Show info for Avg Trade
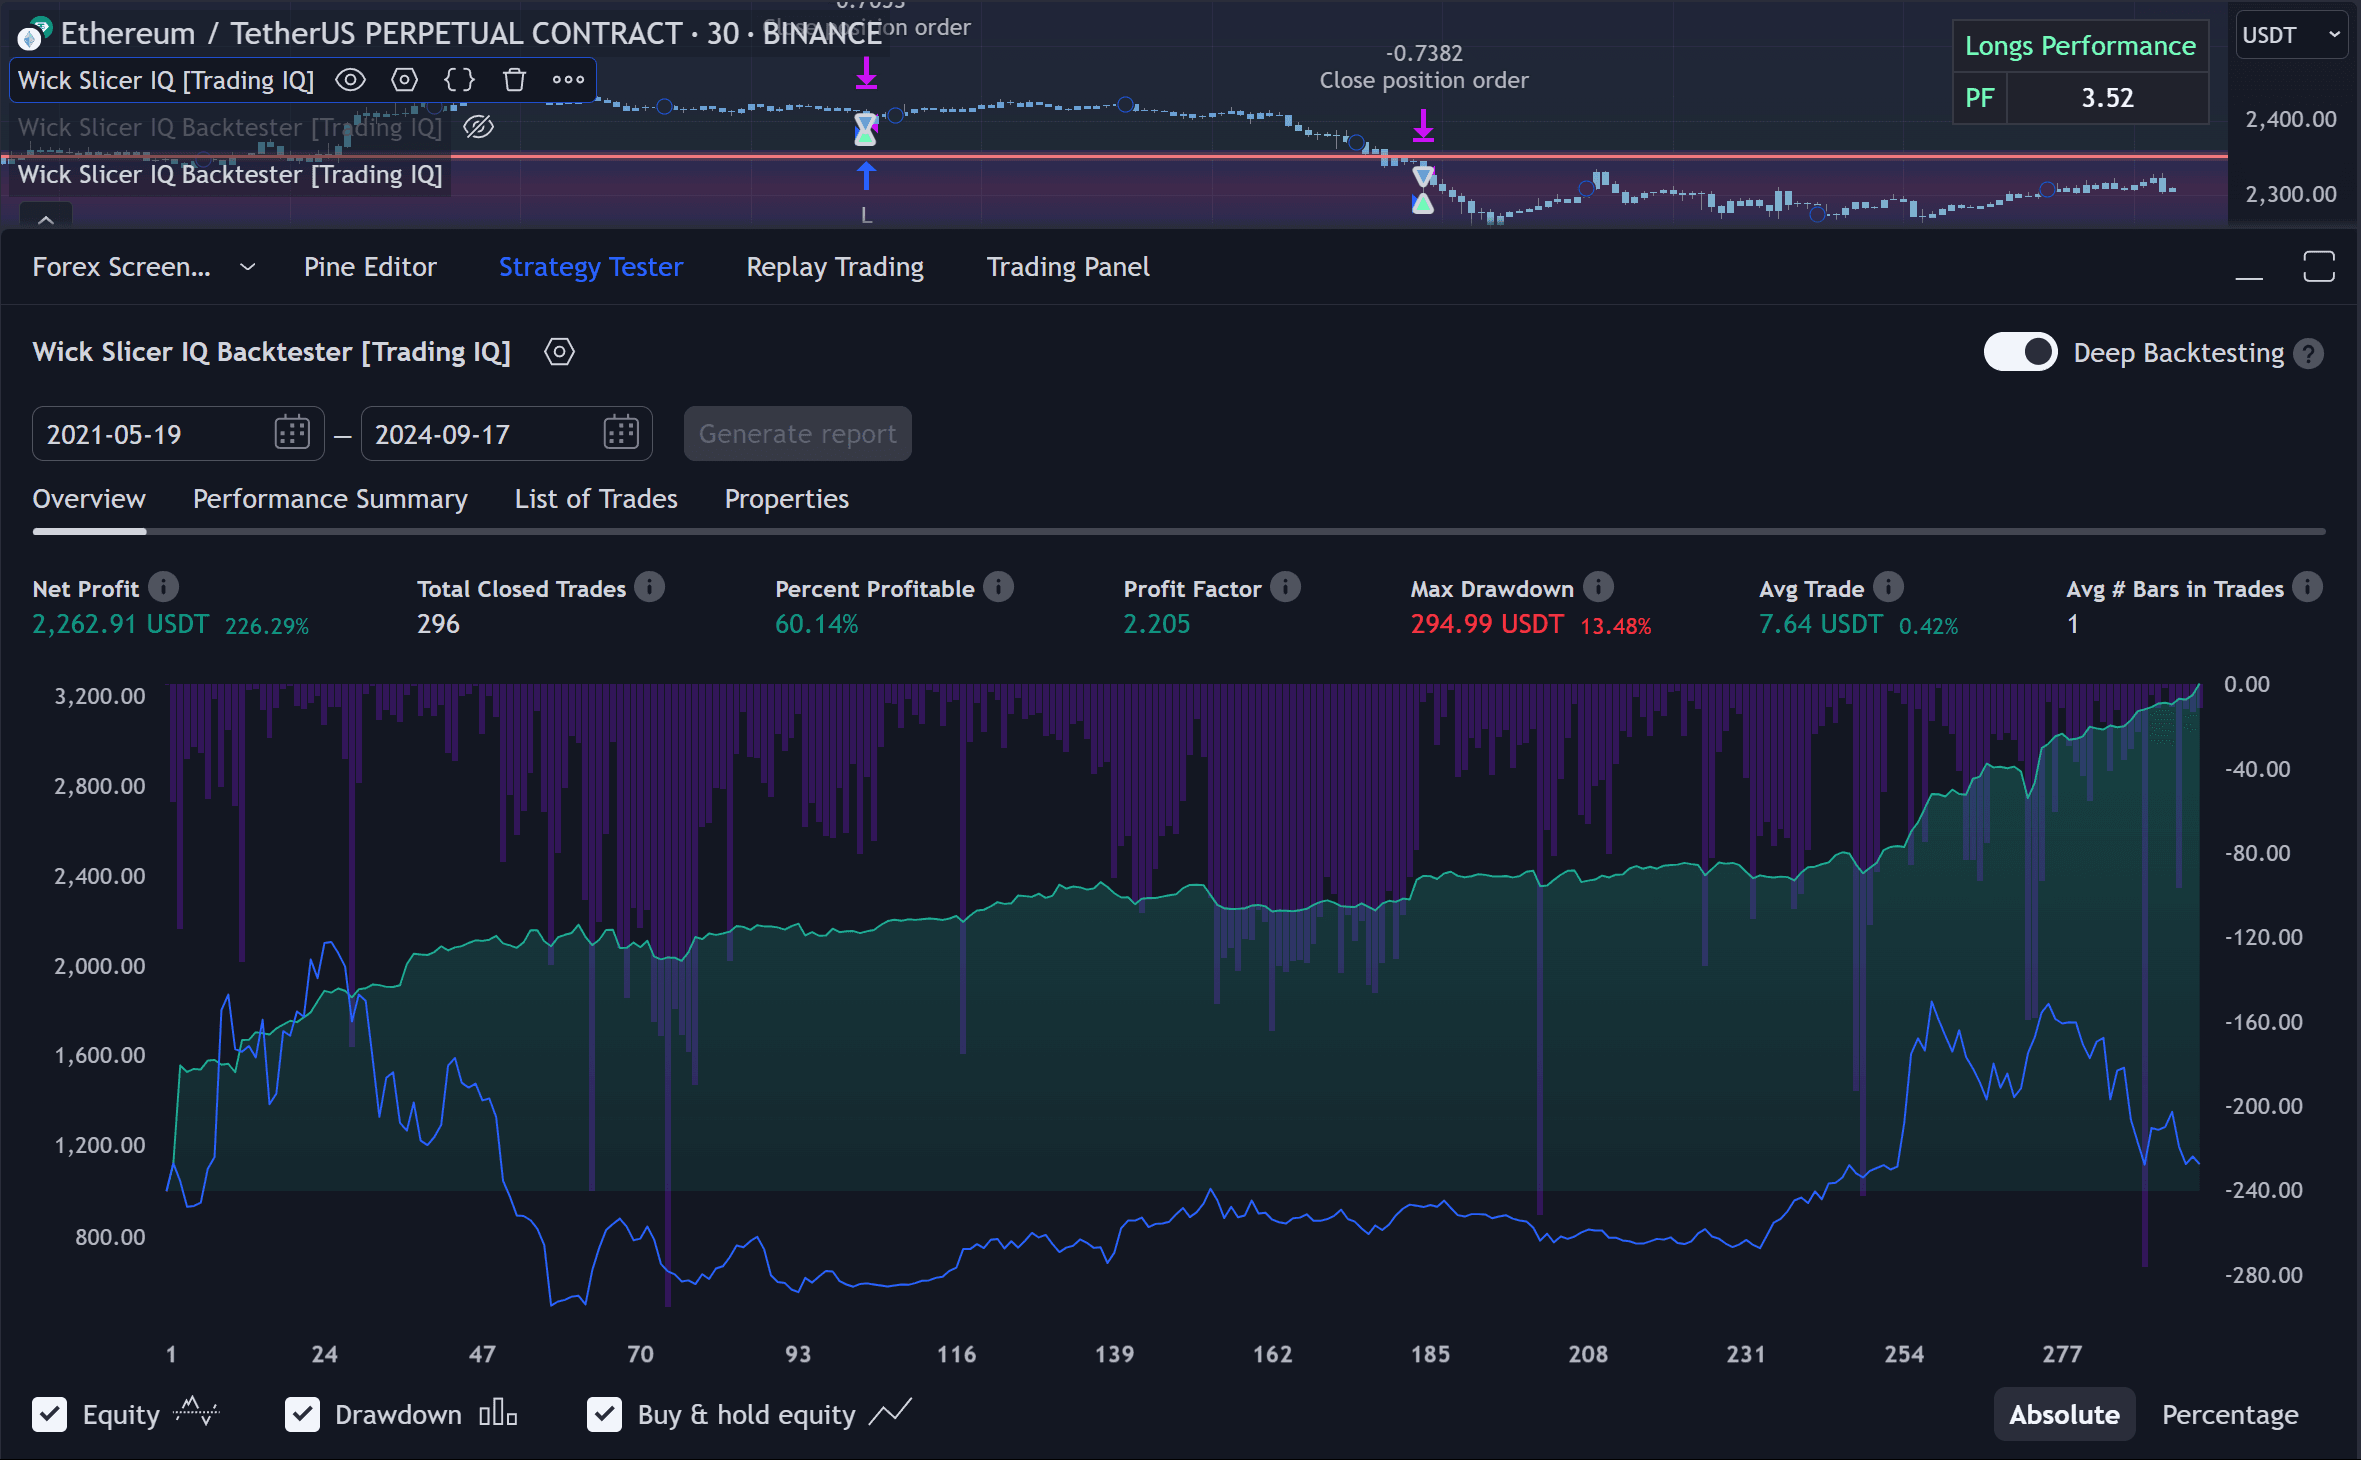Image resolution: width=2361 pixels, height=1460 pixels. click(1888, 587)
